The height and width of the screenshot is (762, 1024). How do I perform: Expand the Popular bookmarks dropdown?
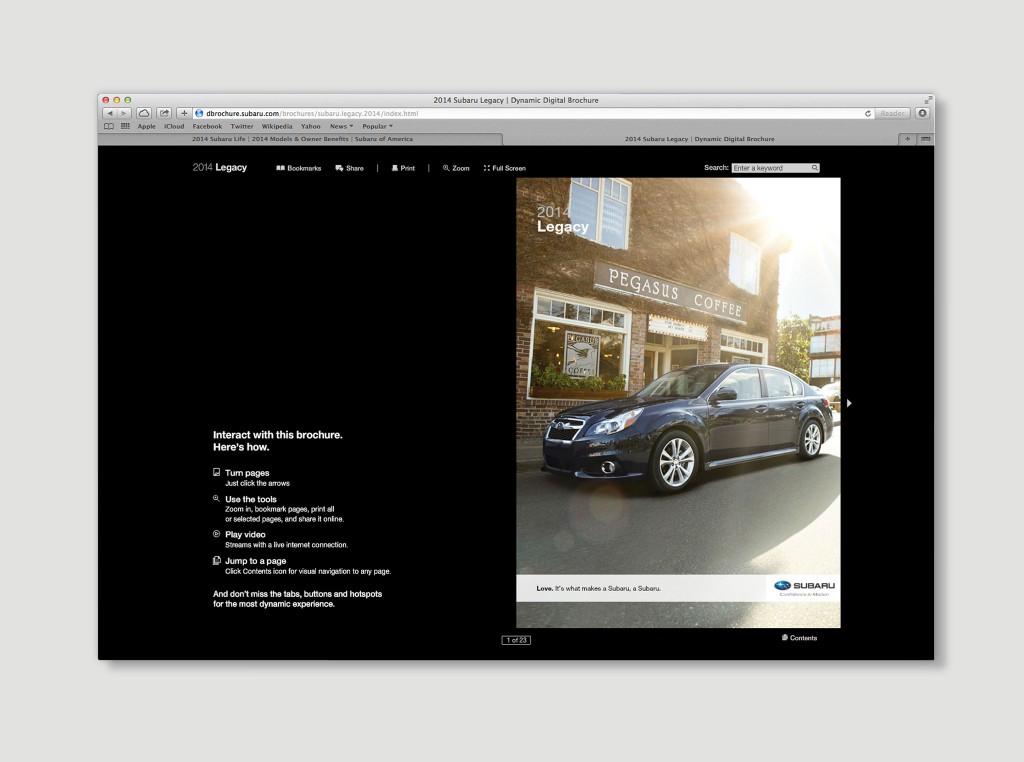pos(377,127)
